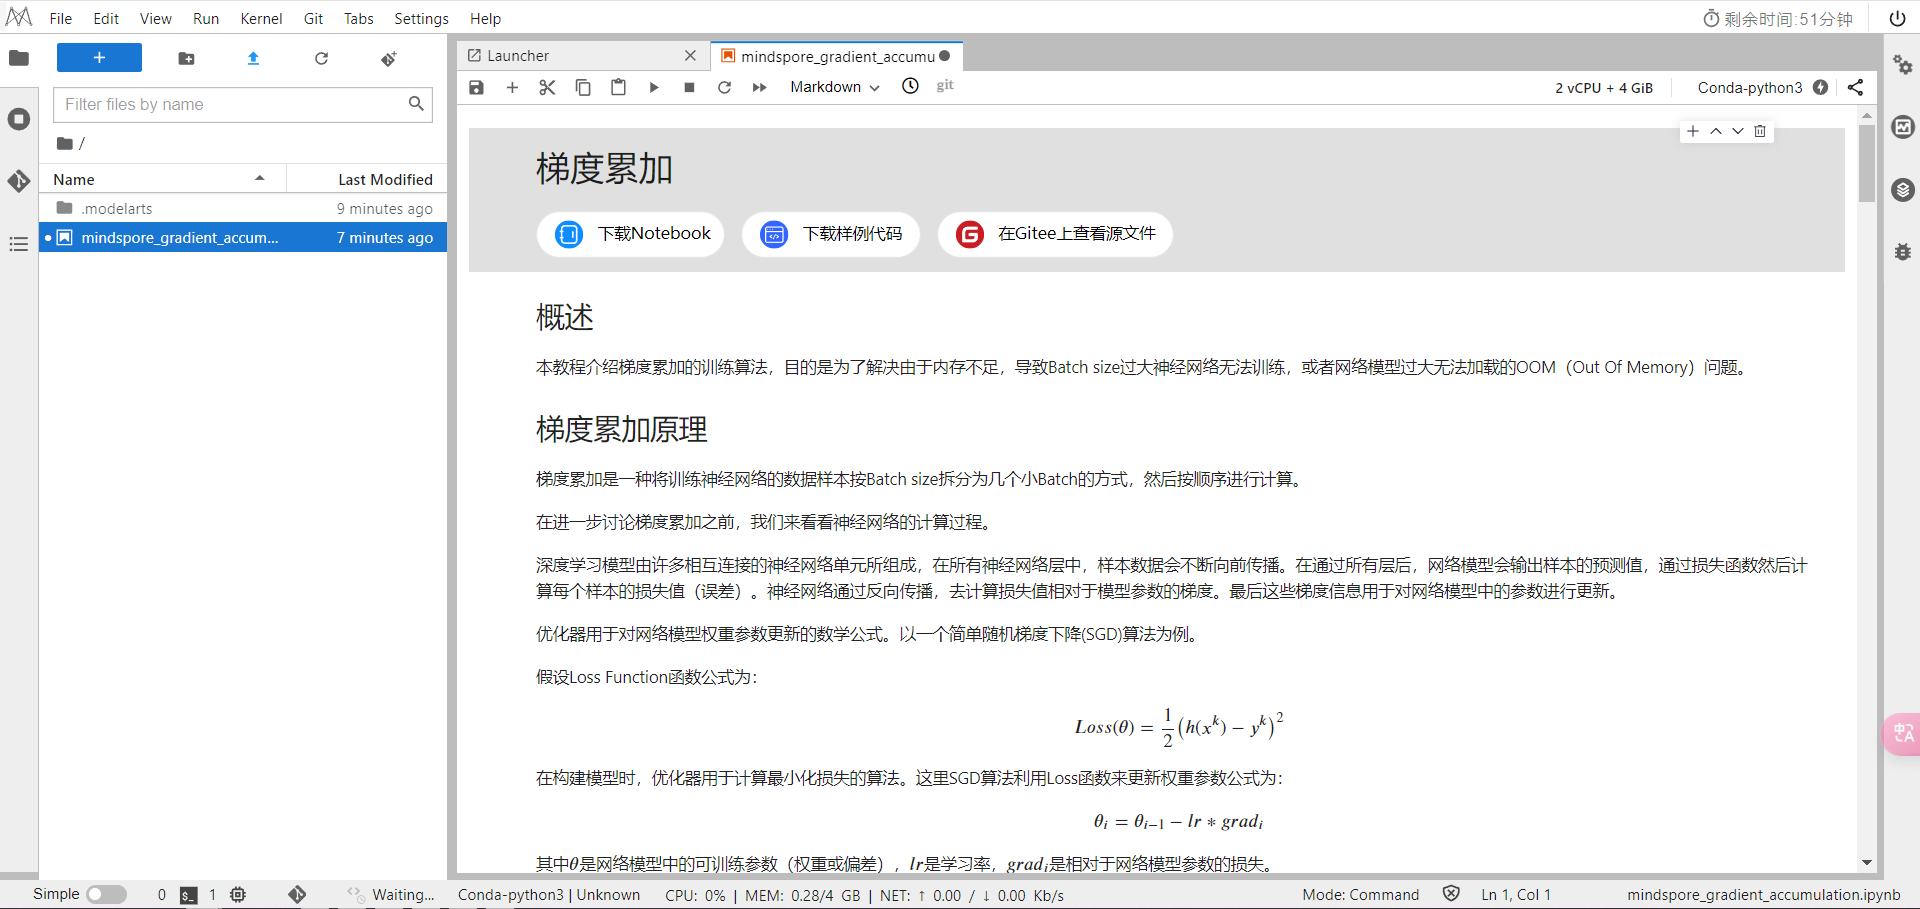The height and width of the screenshot is (909, 1920).
Task: Open the property inspector gears icon
Action: [1903, 65]
